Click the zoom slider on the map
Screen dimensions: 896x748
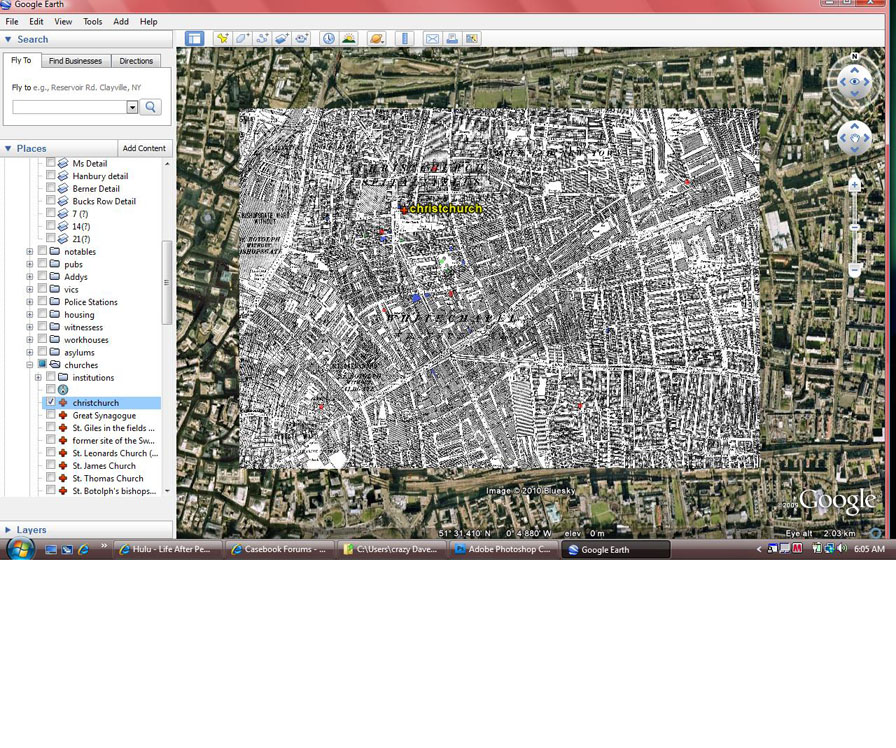[x=855, y=228]
